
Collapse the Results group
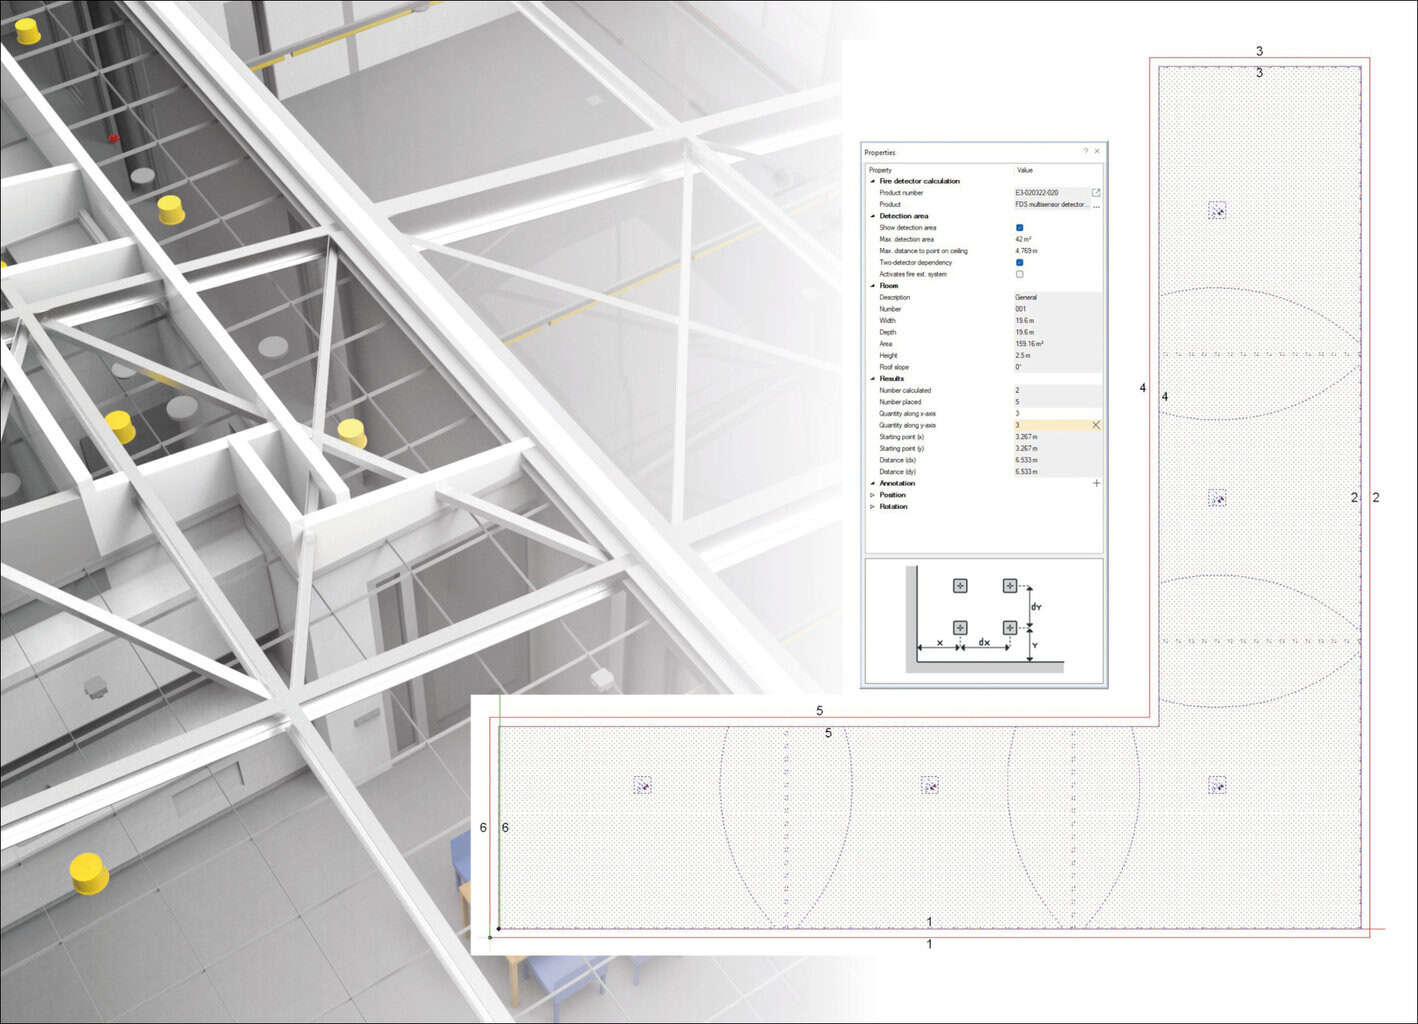coord(873,379)
